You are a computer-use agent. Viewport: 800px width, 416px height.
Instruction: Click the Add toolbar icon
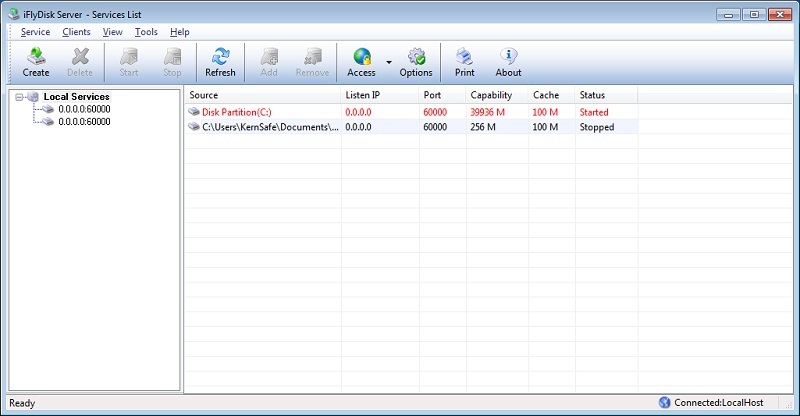[x=269, y=62]
